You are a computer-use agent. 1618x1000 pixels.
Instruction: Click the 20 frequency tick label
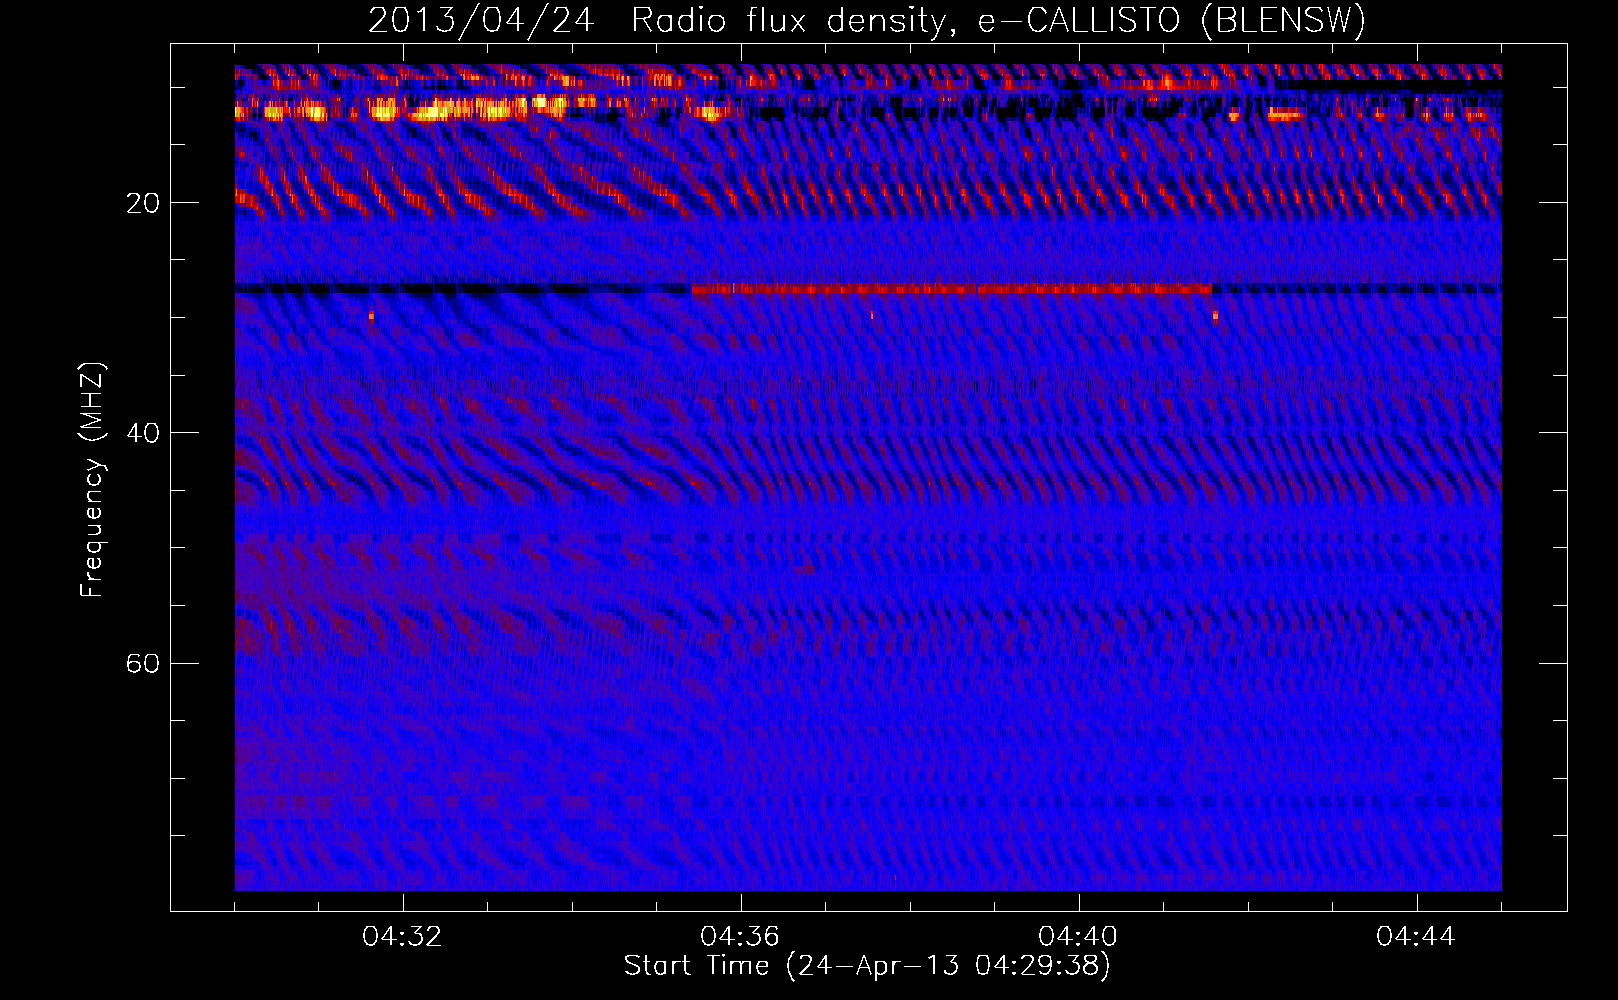click(143, 204)
